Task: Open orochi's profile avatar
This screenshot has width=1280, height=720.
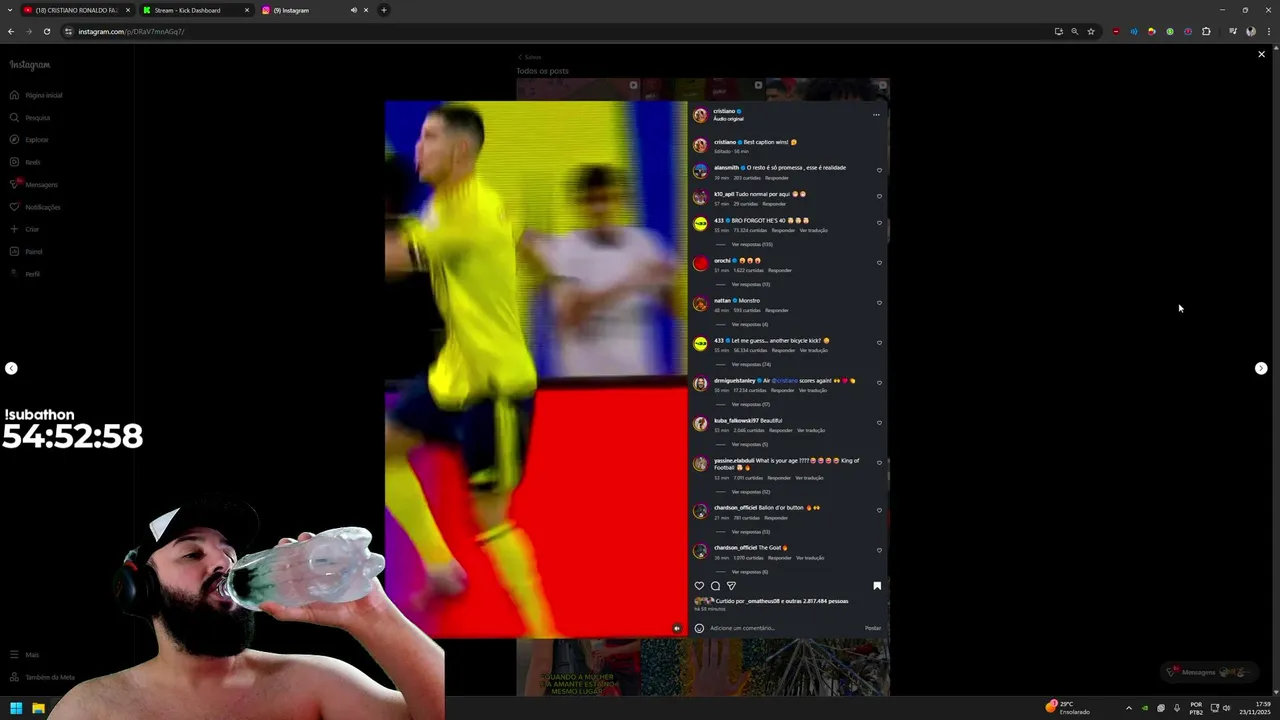Action: pyautogui.click(x=700, y=264)
